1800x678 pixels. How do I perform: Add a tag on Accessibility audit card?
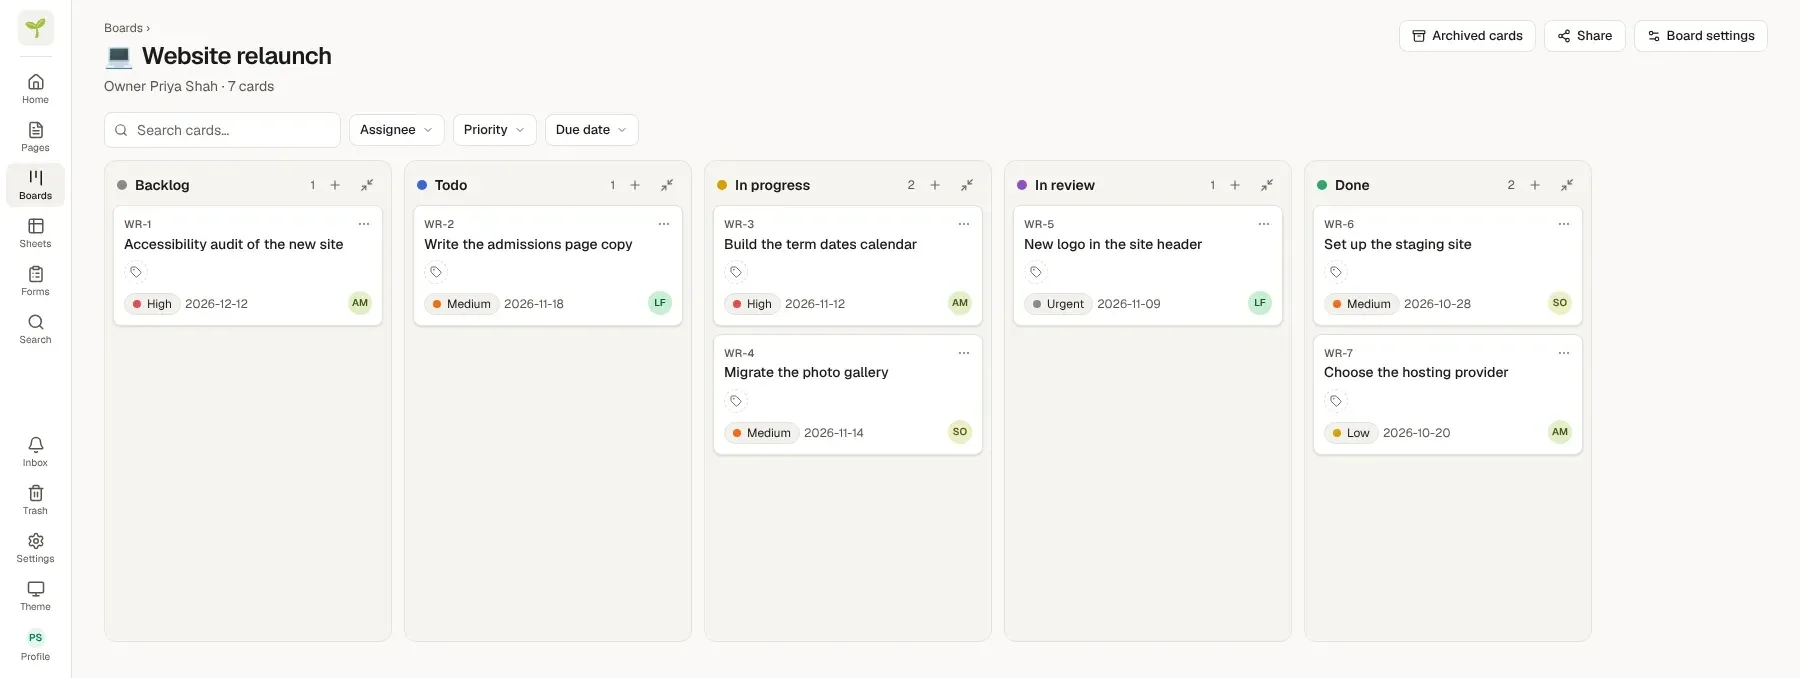click(136, 272)
